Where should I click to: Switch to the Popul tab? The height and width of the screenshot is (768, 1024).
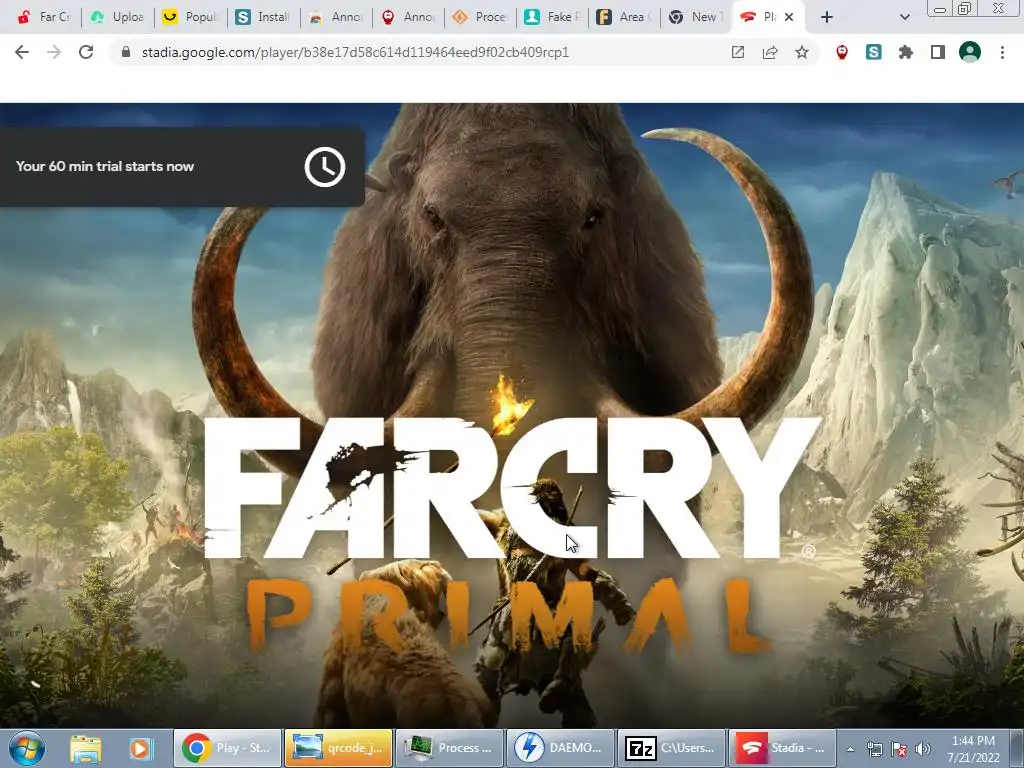pyautogui.click(x=191, y=17)
